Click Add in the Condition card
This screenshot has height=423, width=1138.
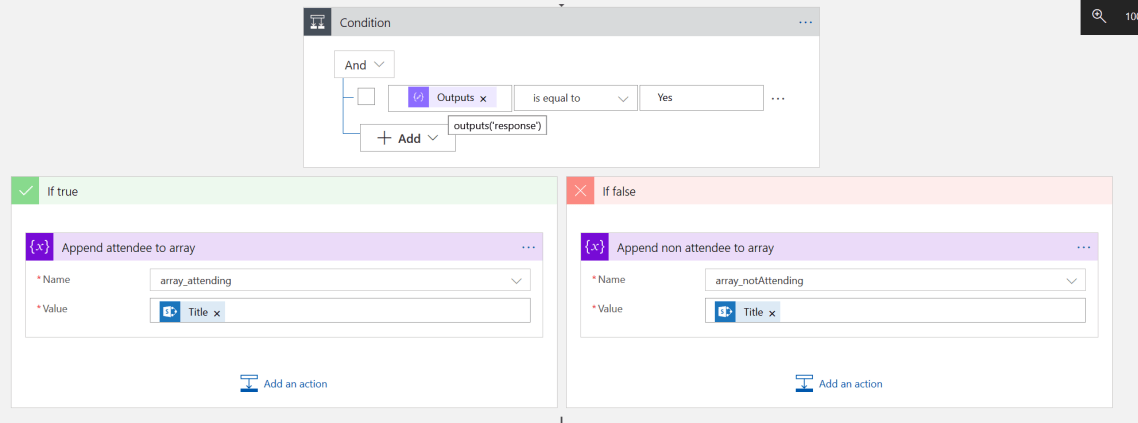408,139
